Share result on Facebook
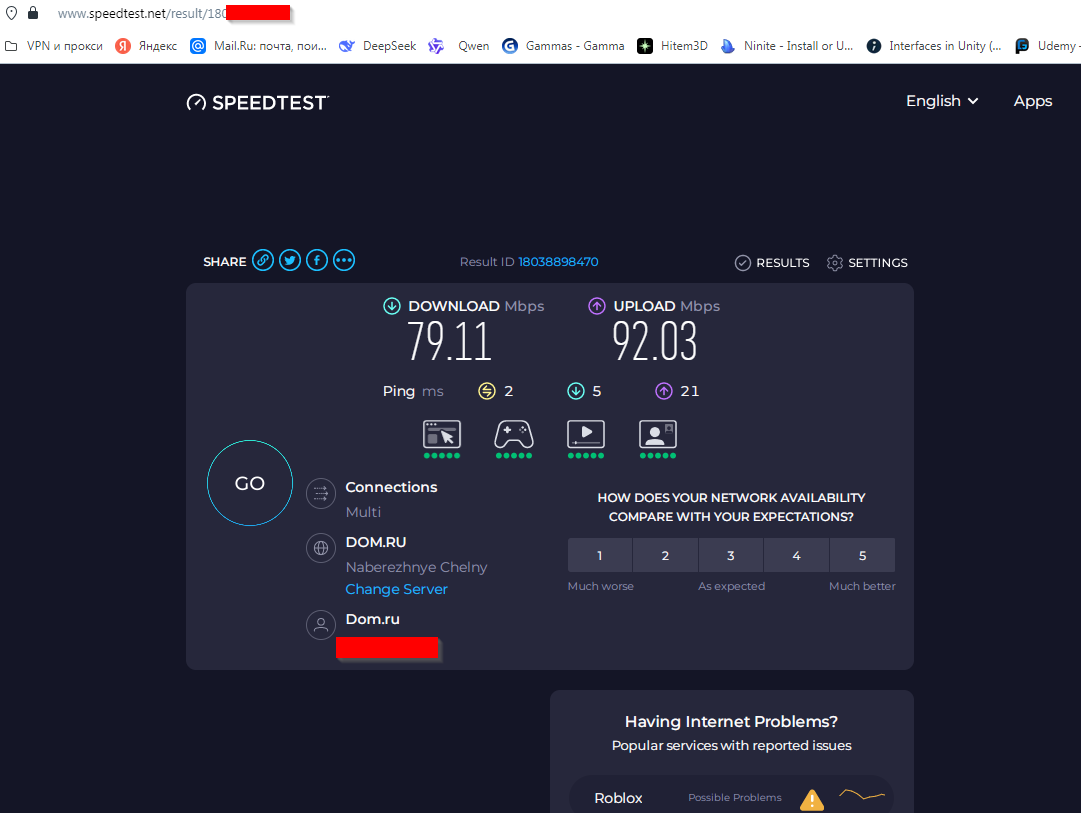 (317, 261)
